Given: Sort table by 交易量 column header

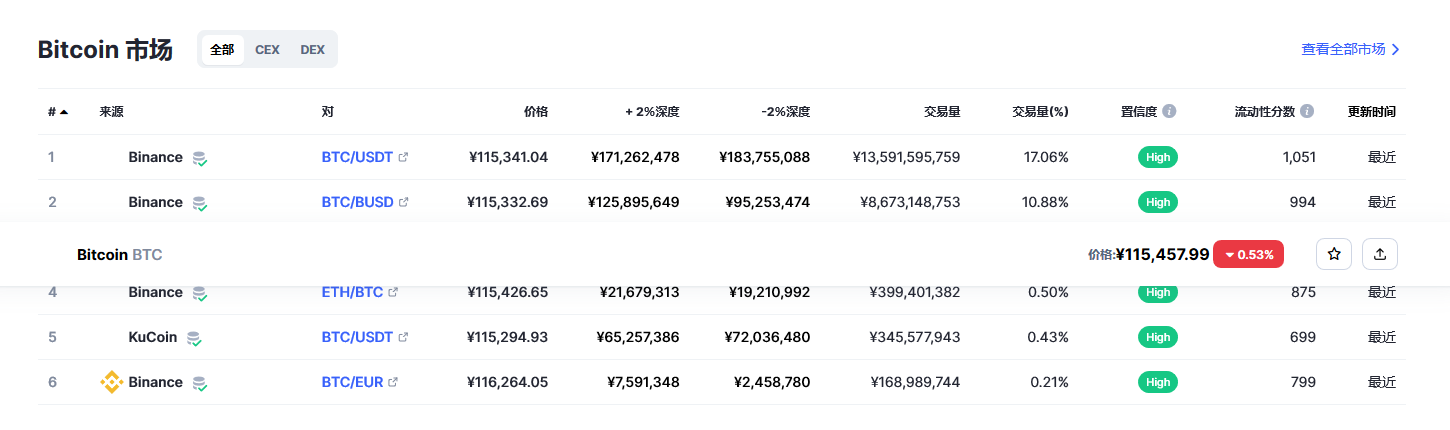Looking at the screenshot, I should coord(942,111).
